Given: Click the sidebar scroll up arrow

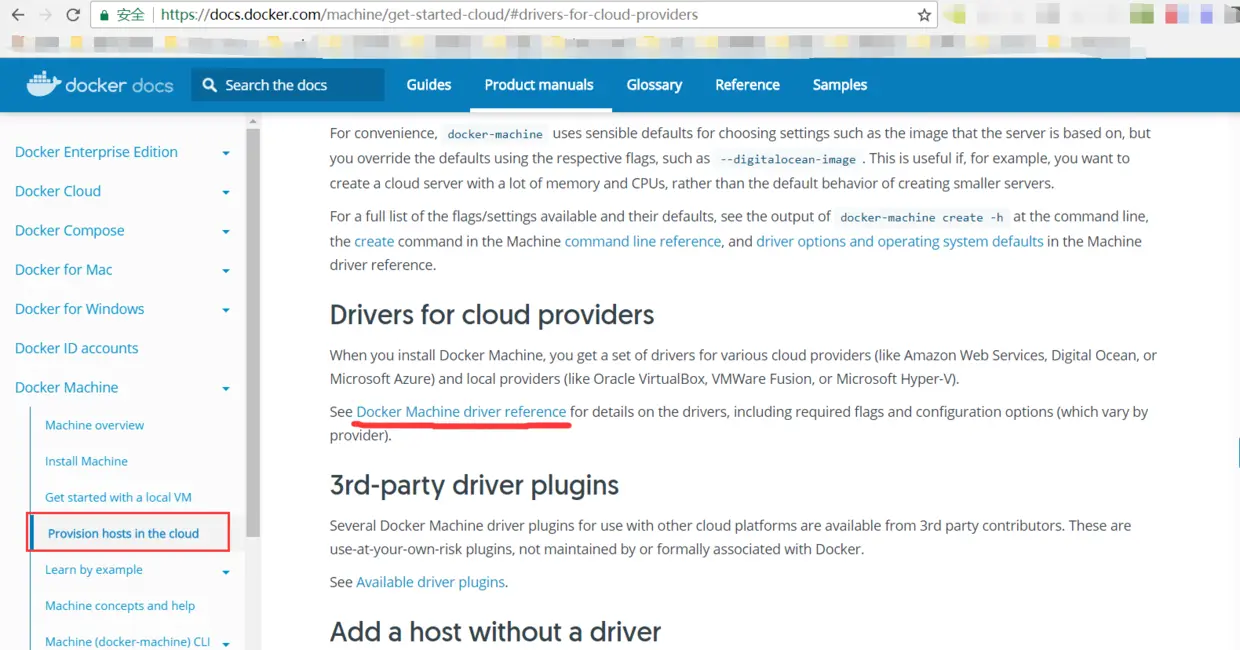Looking at the screenshot, I should [x=253, y=122].
